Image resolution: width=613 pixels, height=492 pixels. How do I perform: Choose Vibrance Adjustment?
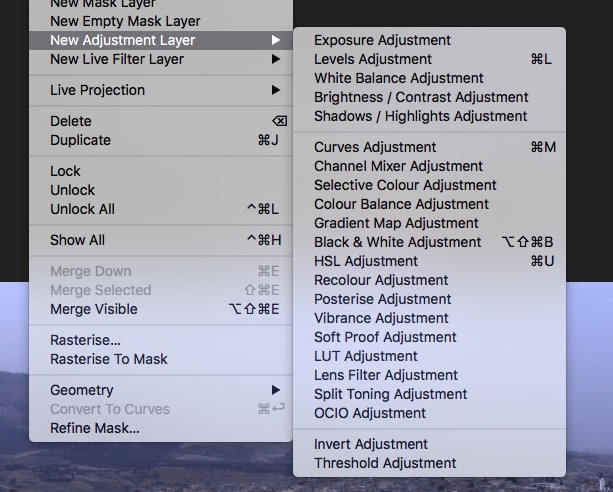(x=429, y=318)
